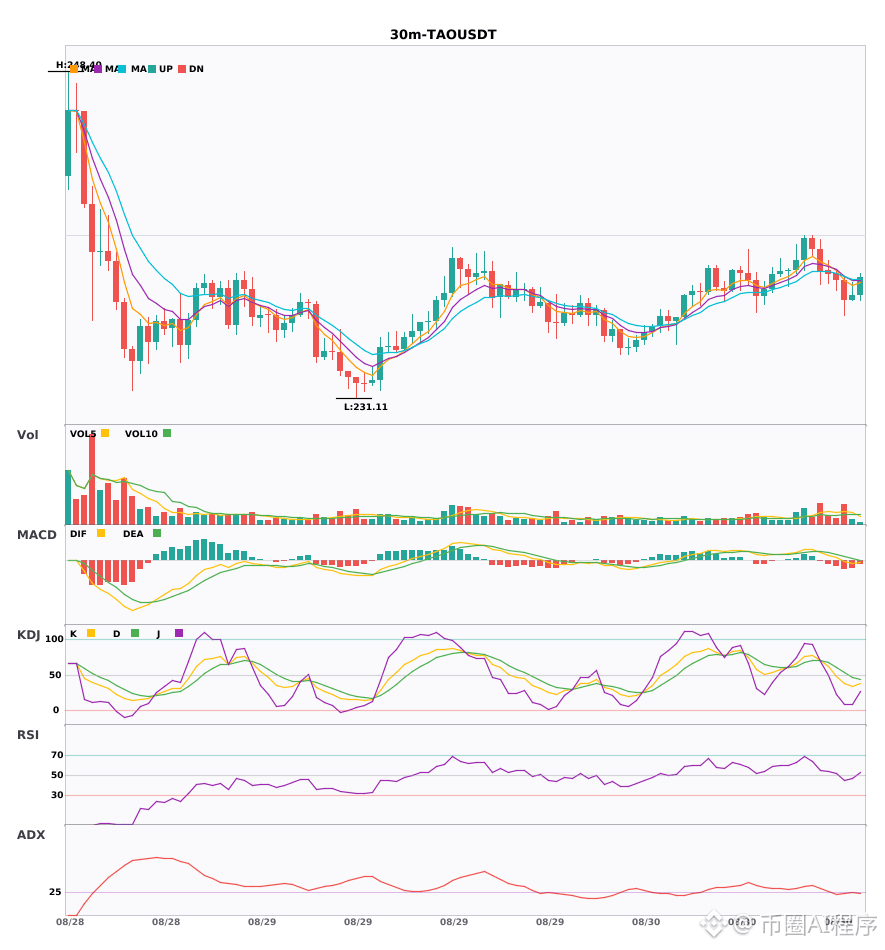Image resolution: width=885 pixels, height=950 pixels.
Task: Click the red DN legend swatch
Action: pos(182,69)
